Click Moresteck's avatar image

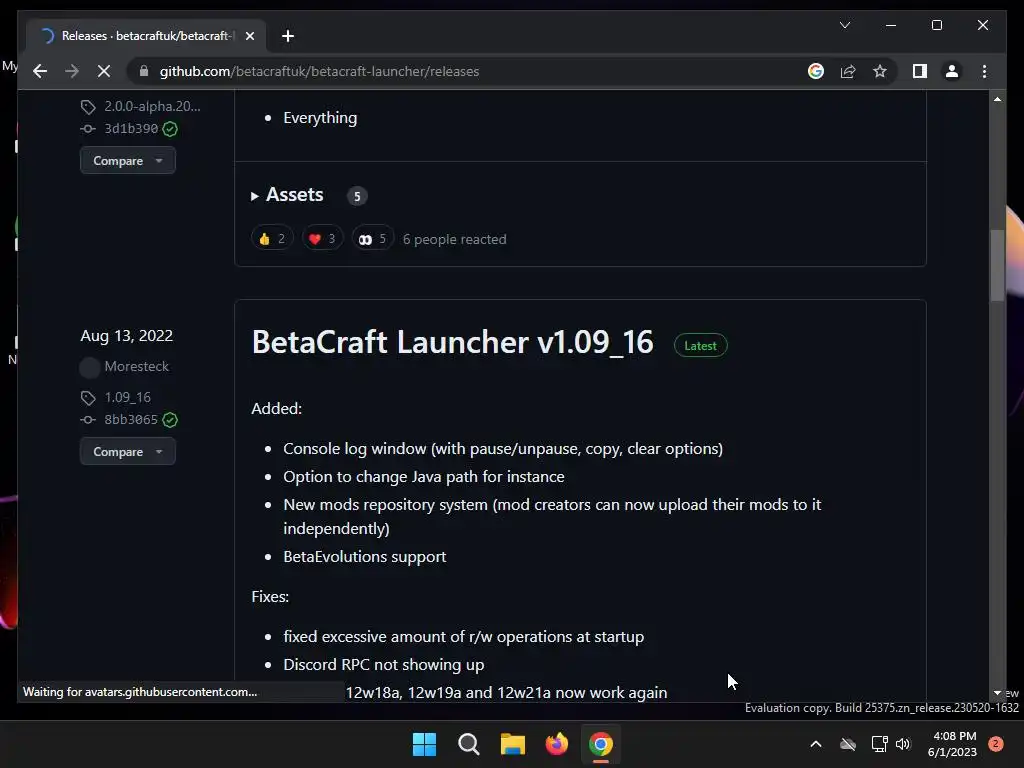(89, 368)
